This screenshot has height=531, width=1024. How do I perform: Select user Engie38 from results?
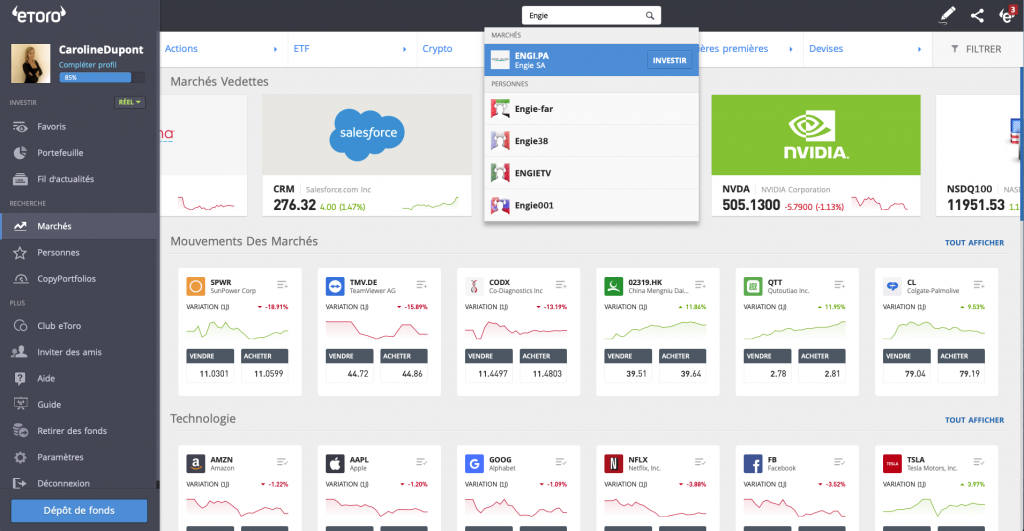click(x=591, y=141)
